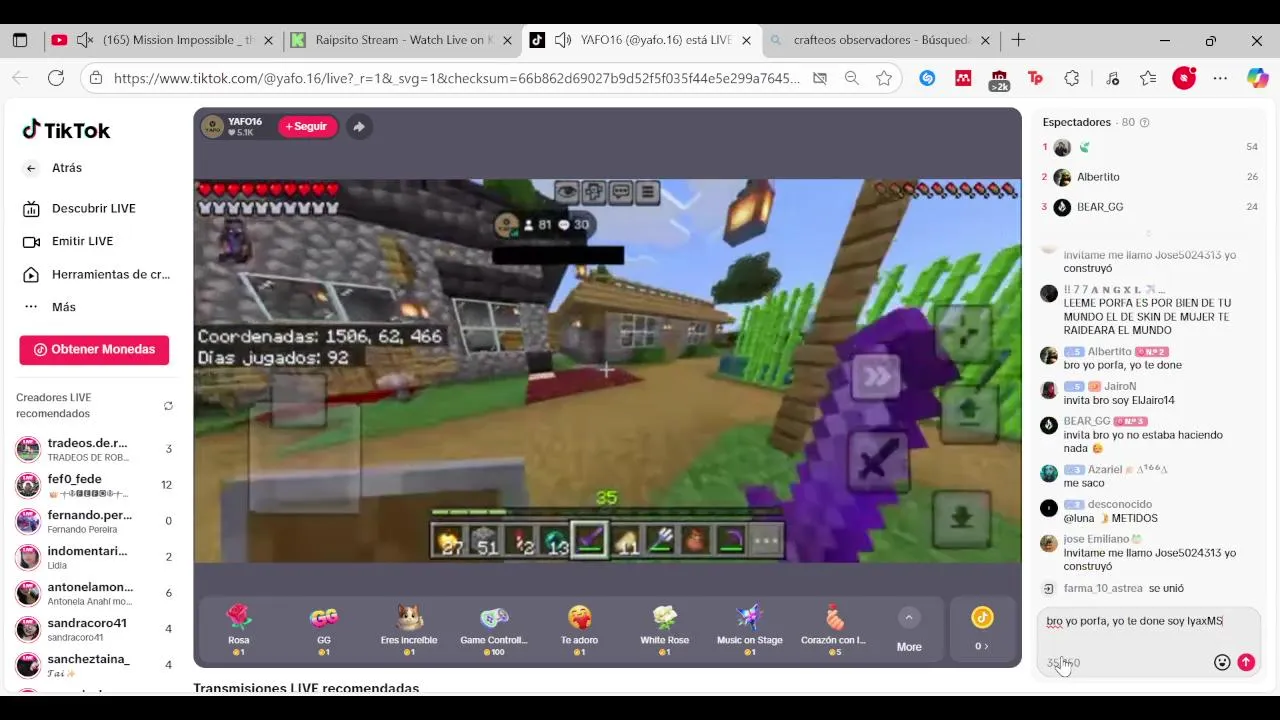Image resolution: width=1280 pixels, height=720 pixels.
Task: Open Espectadores info help icon
Action: pyautogui.click(x=1145, y=122)
